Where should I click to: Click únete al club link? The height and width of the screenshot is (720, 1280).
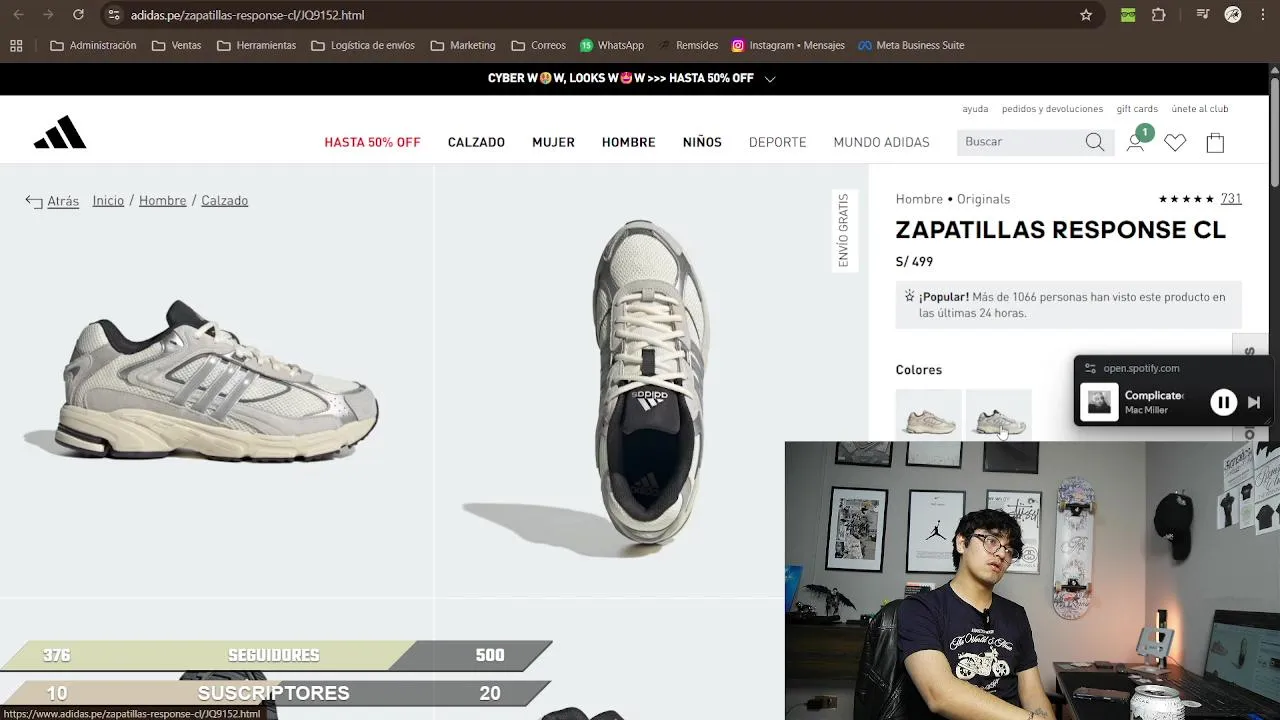[x=1200, y=109]
